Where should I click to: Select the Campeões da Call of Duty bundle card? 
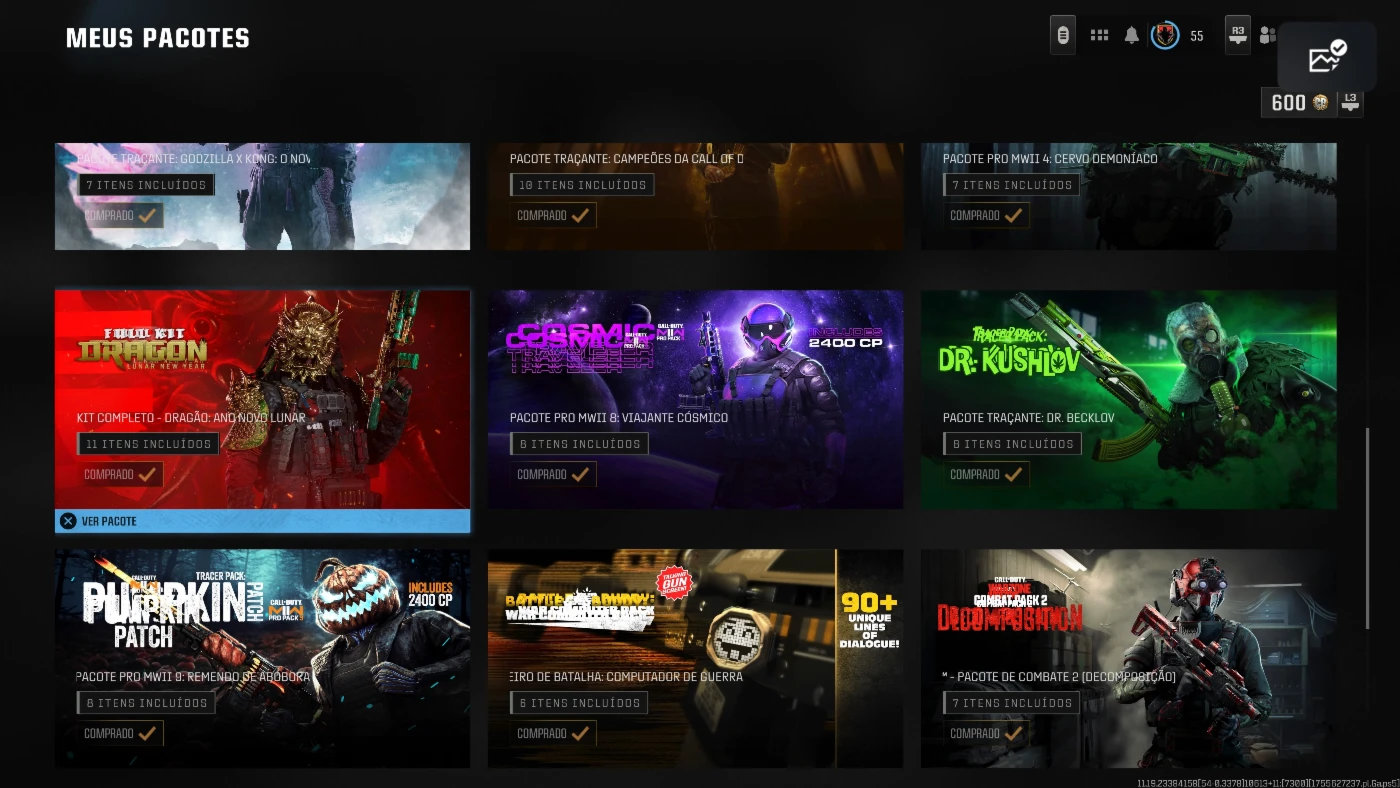point(695,196)
